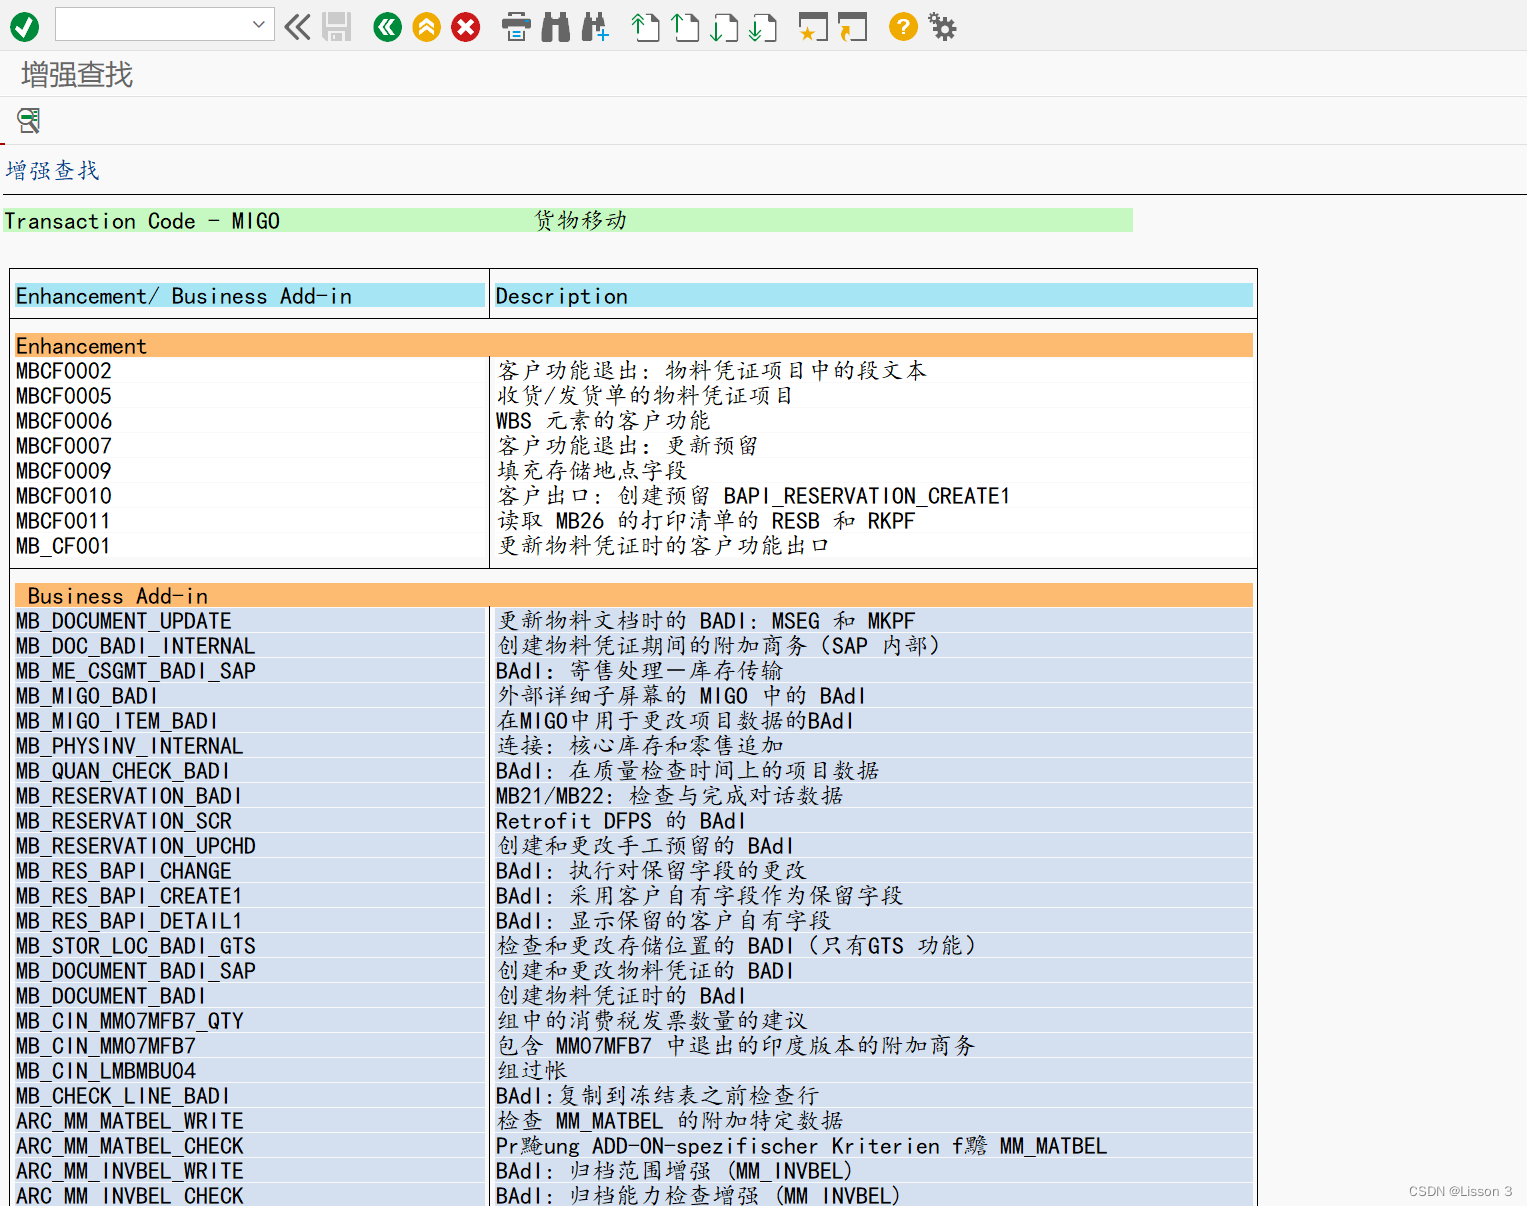The image size is (1527, 1206).
Task: Click the Print icon
Action: pos(516,27)
